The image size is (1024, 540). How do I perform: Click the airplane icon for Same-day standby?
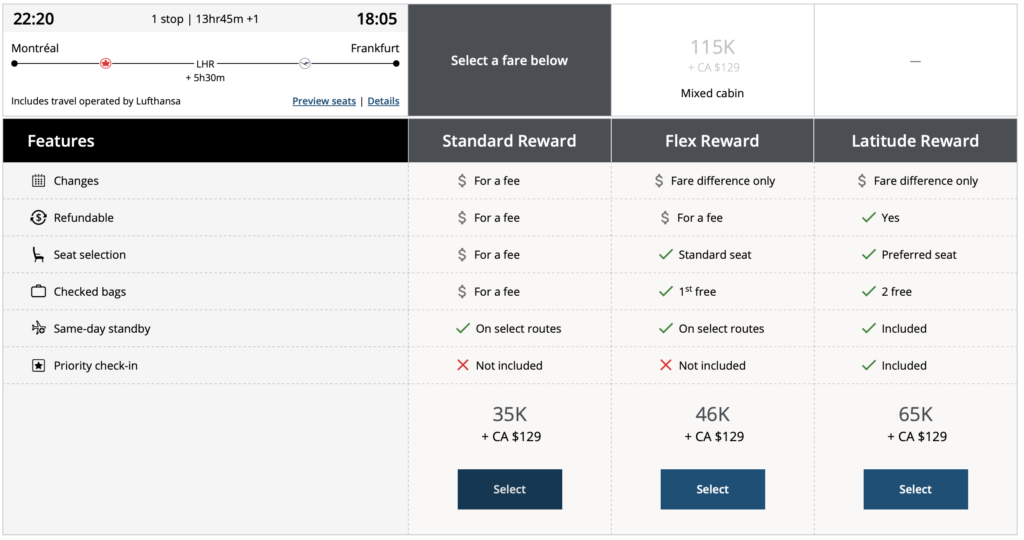[x=38, y=328]
